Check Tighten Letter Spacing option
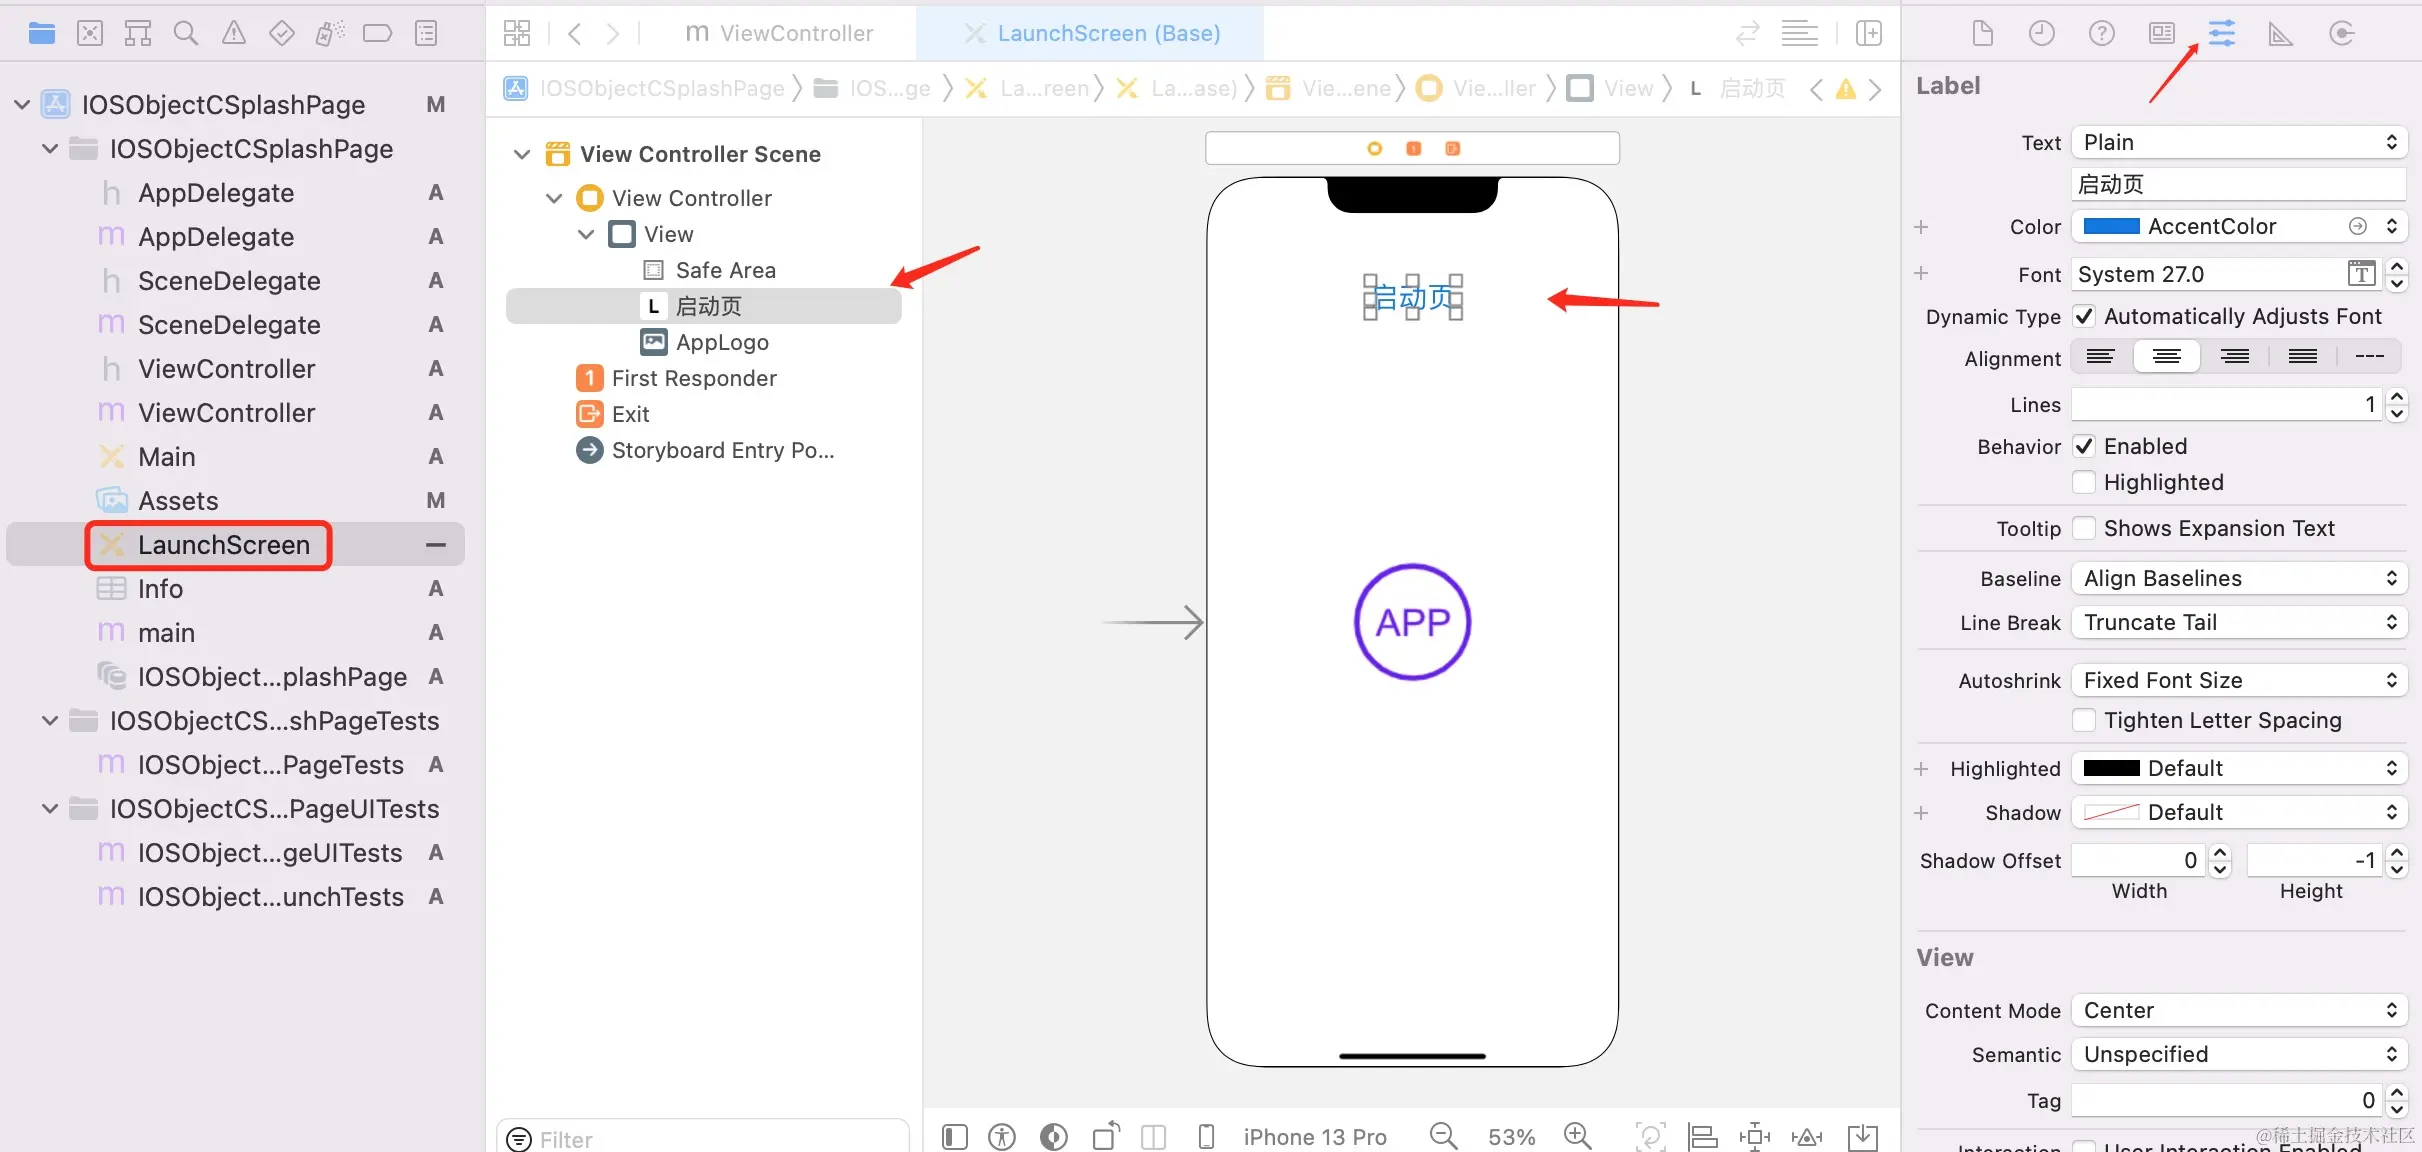The height and width of the screenshot is (1152, 2422). (x=2084, y=721)
